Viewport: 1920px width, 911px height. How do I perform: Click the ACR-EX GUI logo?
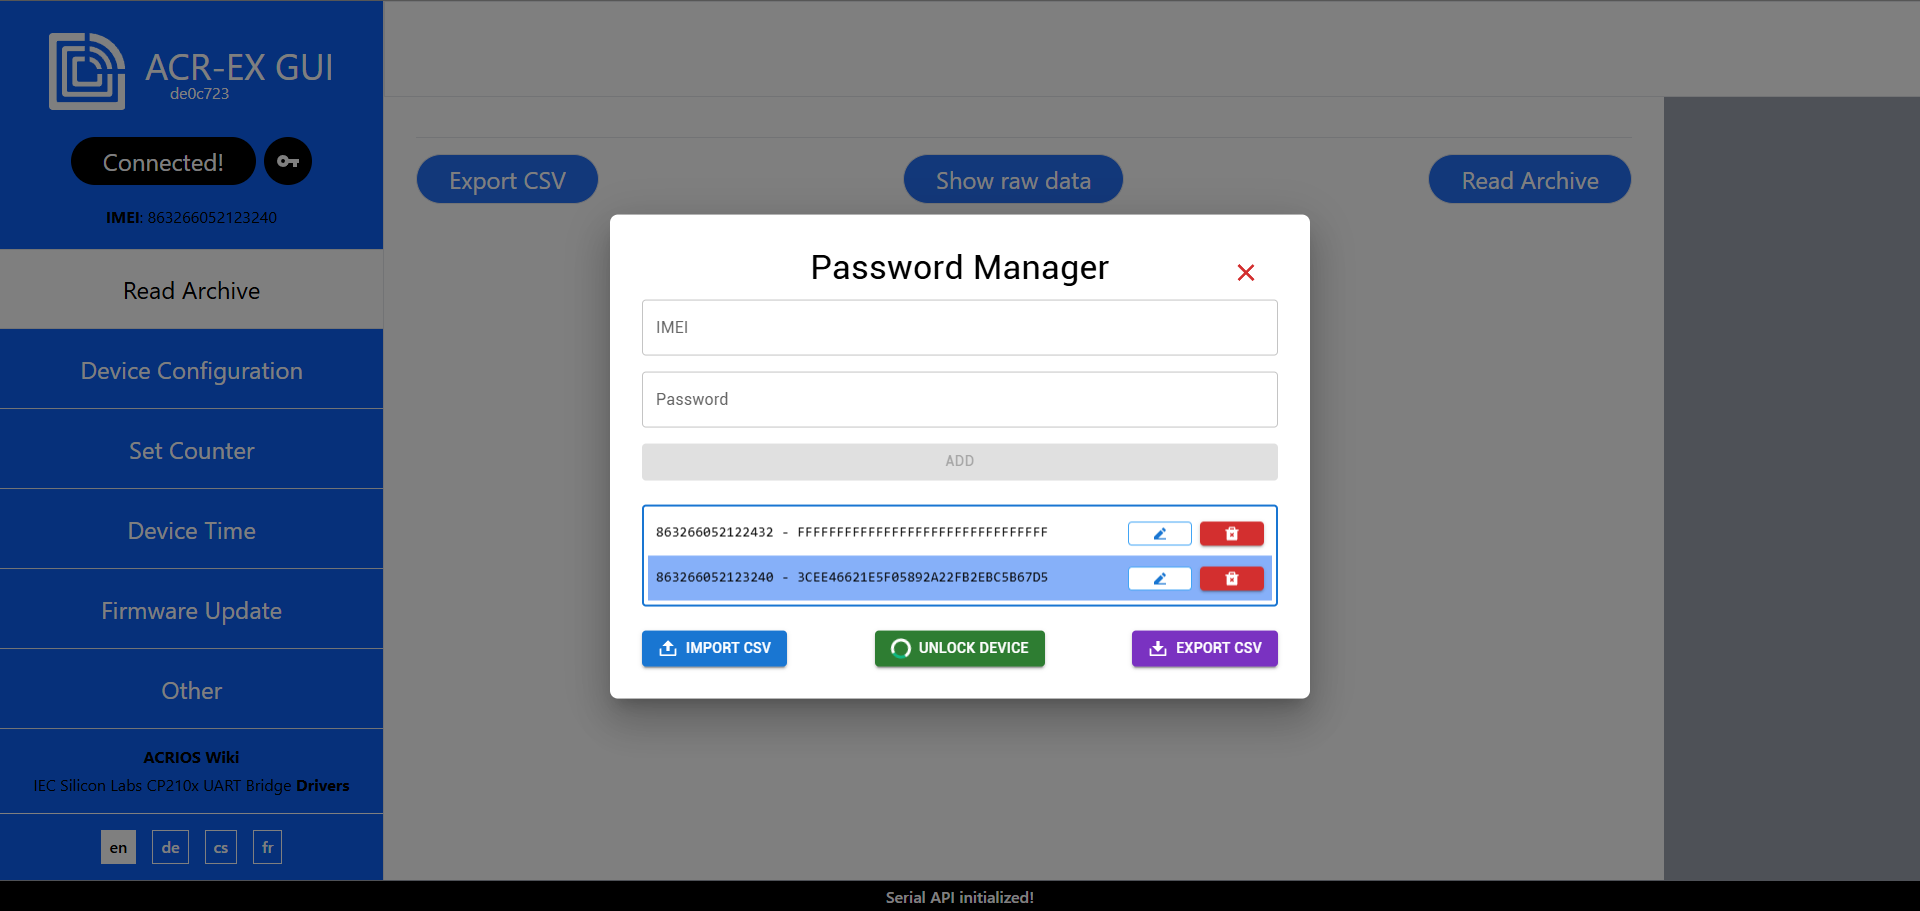pyautogui.click(x=87, y=70)
